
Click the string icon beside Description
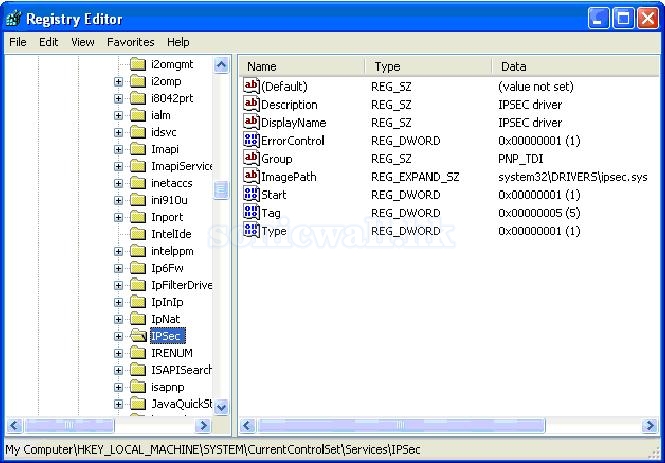251,104
